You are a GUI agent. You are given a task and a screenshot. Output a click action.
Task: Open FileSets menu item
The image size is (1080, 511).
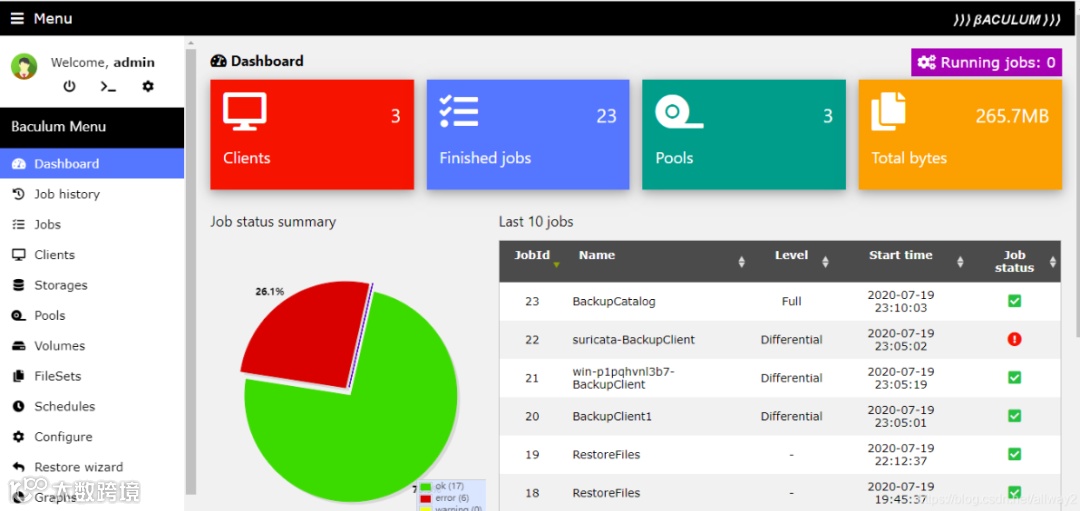pyautogui.click(x=92, y=376)
